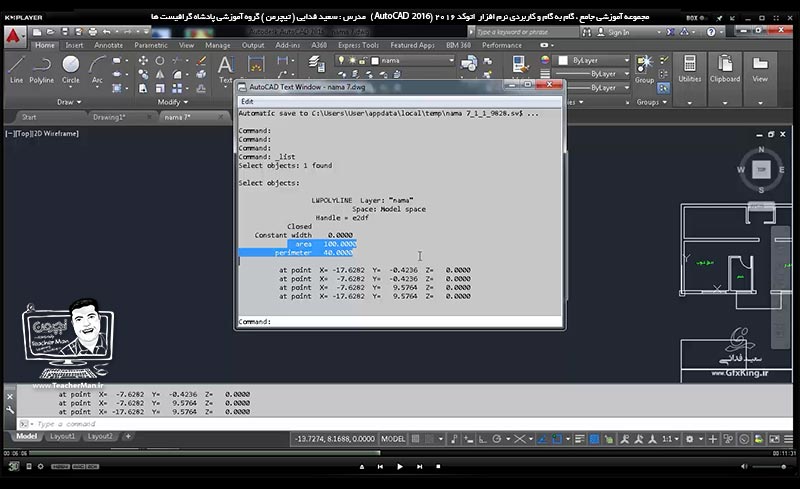This screenshot has height=489, width=800.
Task: Click MODEL button in status bar
Action: point(393,439)
